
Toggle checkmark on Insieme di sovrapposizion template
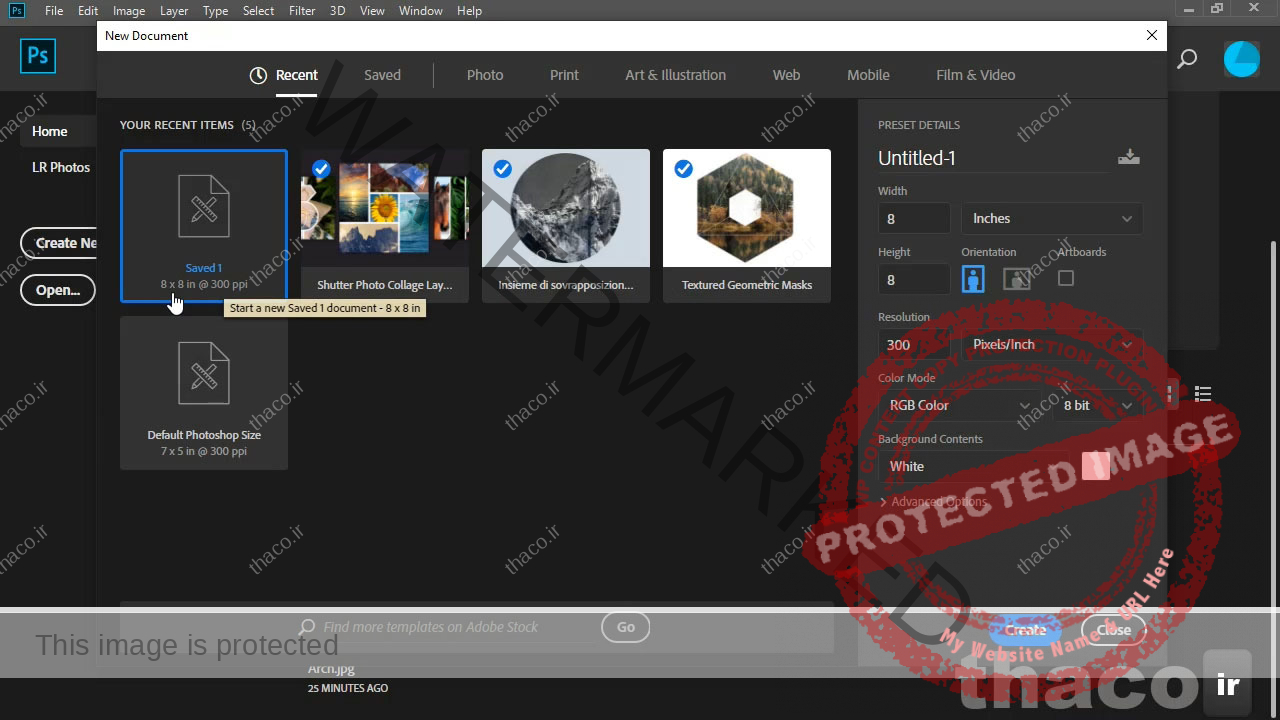coord(502,169)
